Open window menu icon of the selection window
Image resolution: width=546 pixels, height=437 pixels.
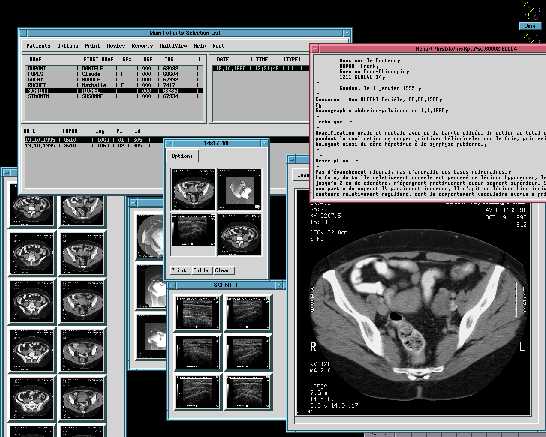tap(23, 33)
